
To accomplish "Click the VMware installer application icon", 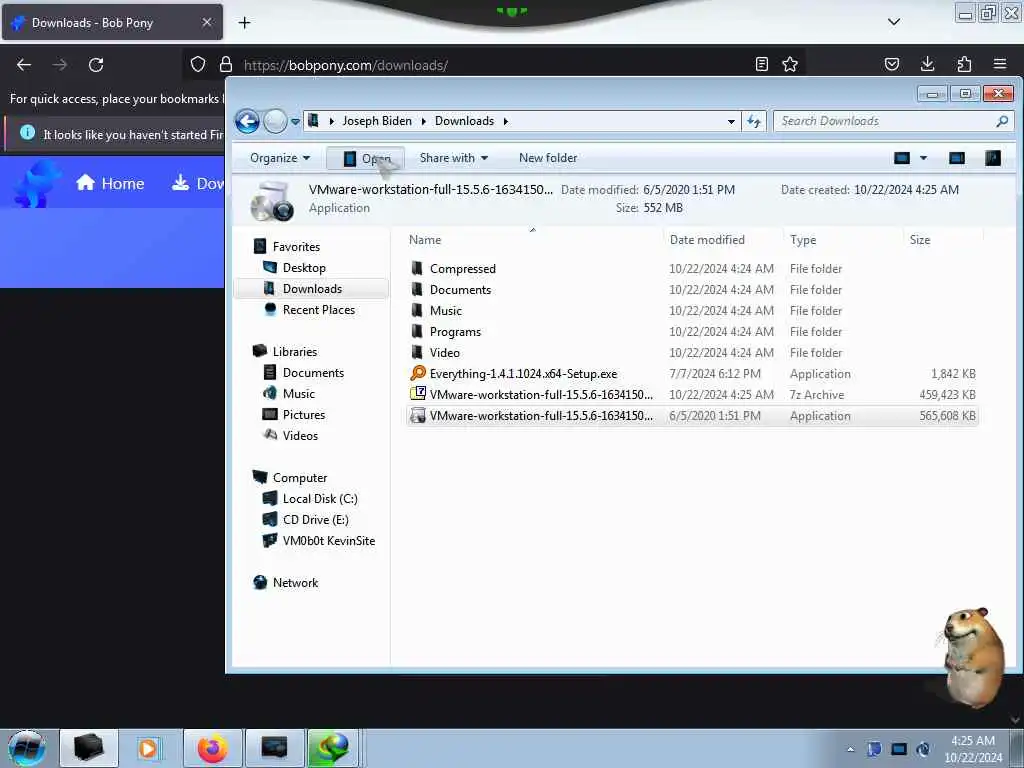I will coord(417,415).
